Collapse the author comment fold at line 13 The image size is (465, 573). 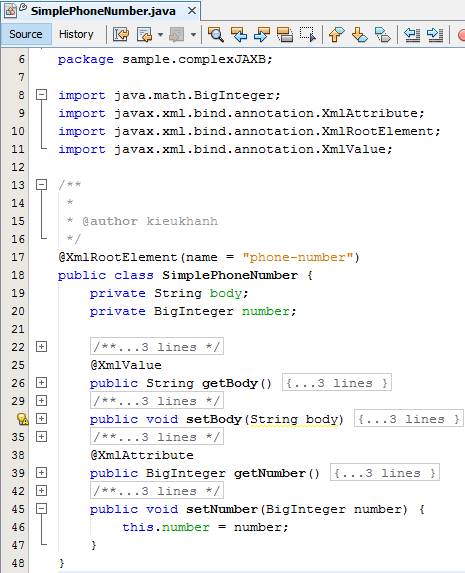(42, 185)
